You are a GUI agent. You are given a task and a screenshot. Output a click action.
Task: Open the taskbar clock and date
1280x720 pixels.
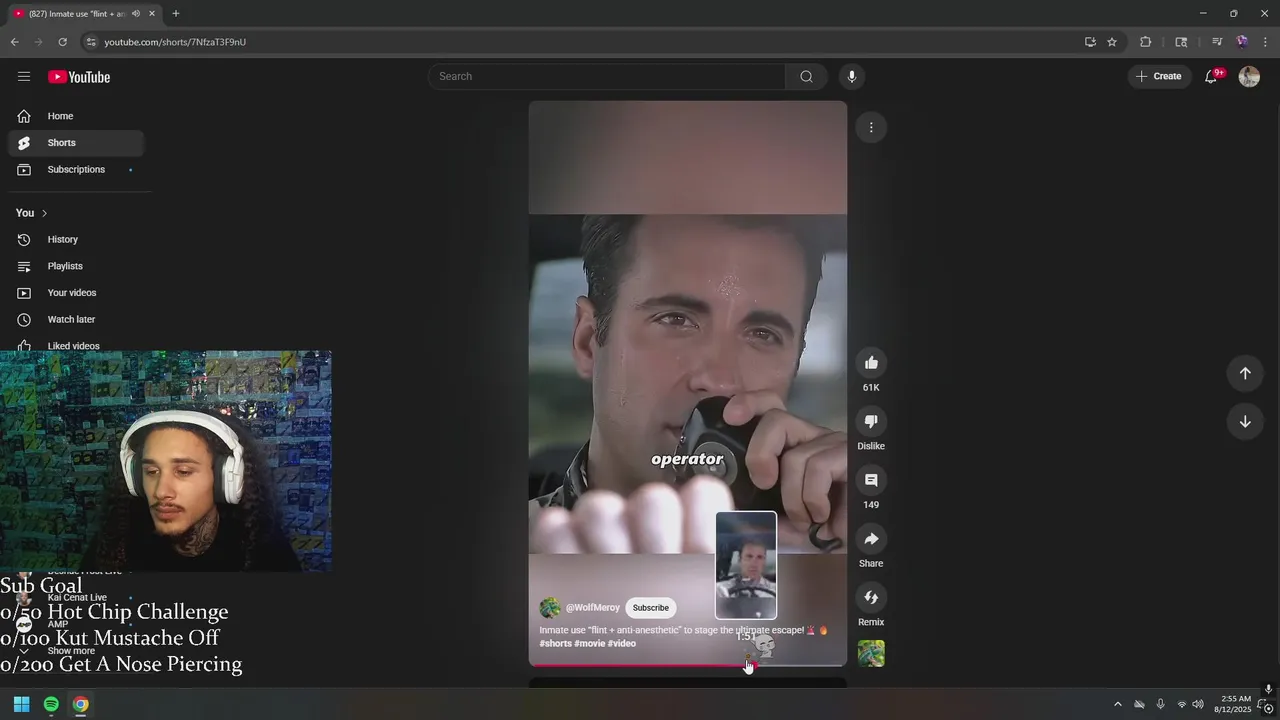tap(1232, 704)
